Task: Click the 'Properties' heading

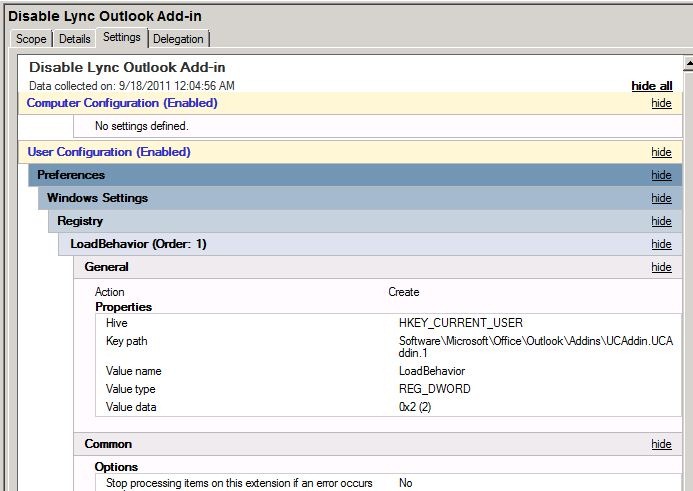Action: tap(123, 307)
